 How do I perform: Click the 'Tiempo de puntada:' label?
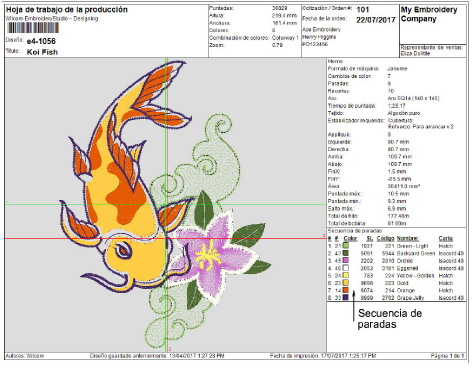[x=352, y=106]
